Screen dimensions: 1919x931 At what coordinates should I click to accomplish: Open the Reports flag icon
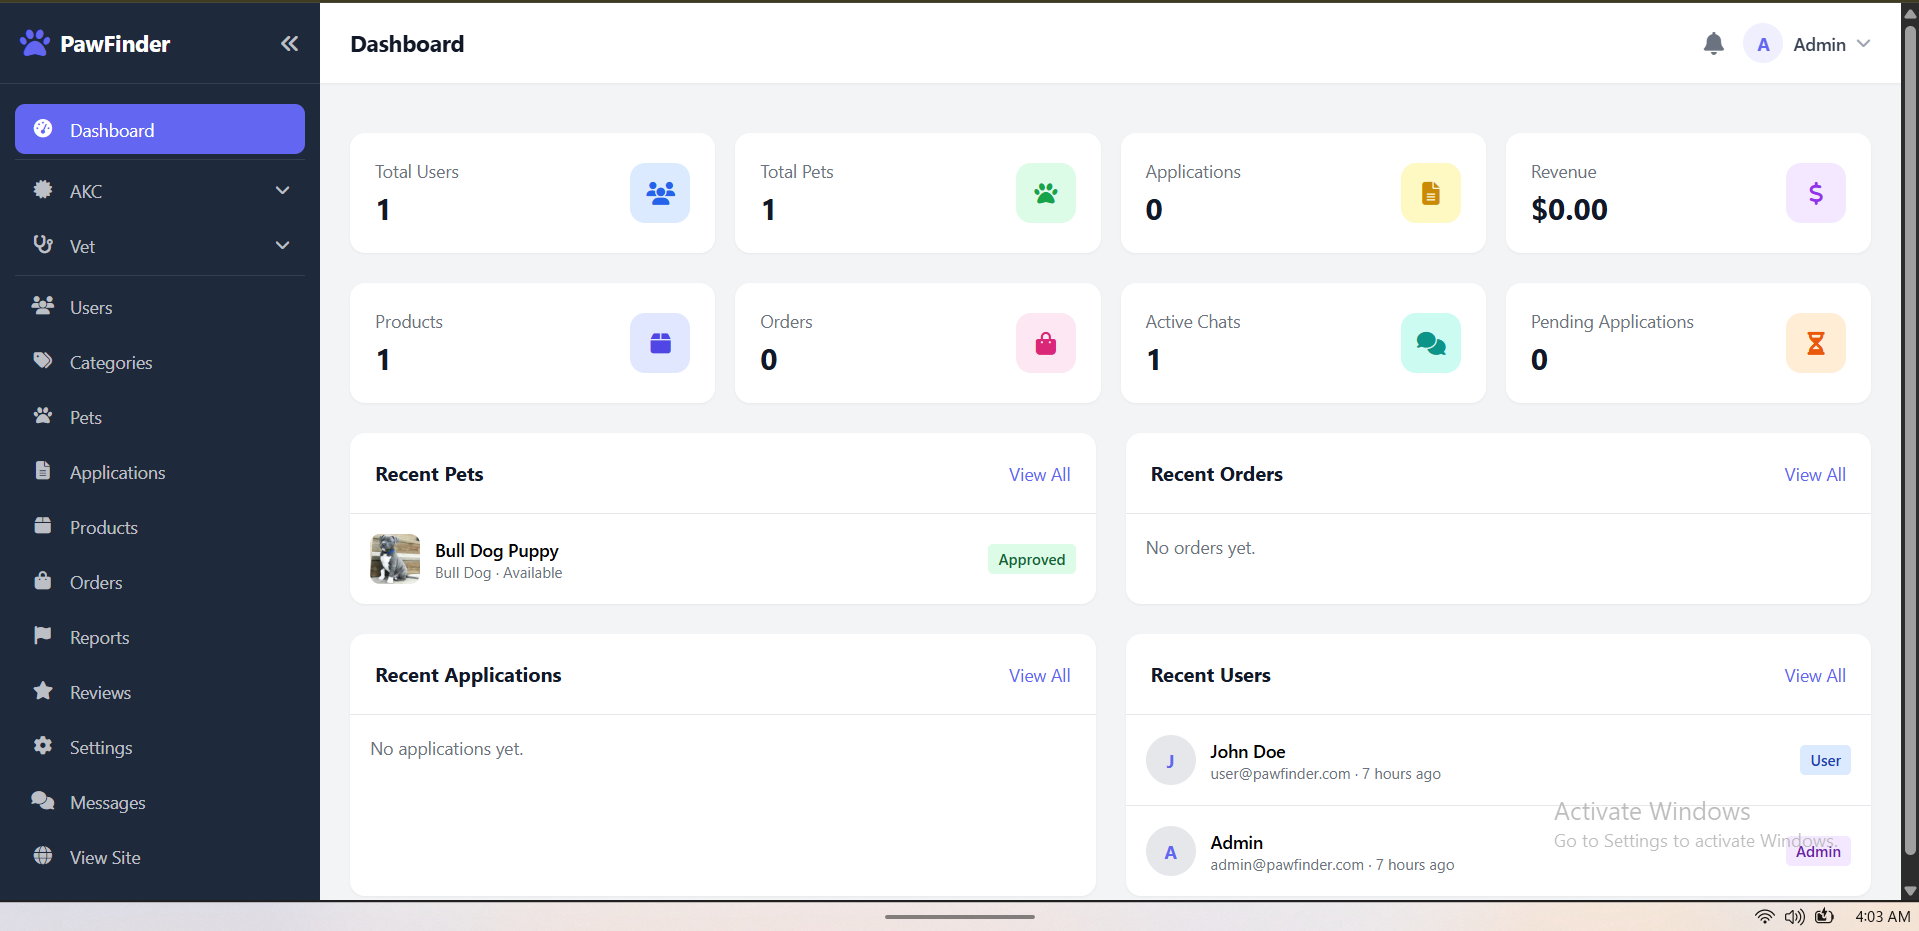[x=42, y=636]
